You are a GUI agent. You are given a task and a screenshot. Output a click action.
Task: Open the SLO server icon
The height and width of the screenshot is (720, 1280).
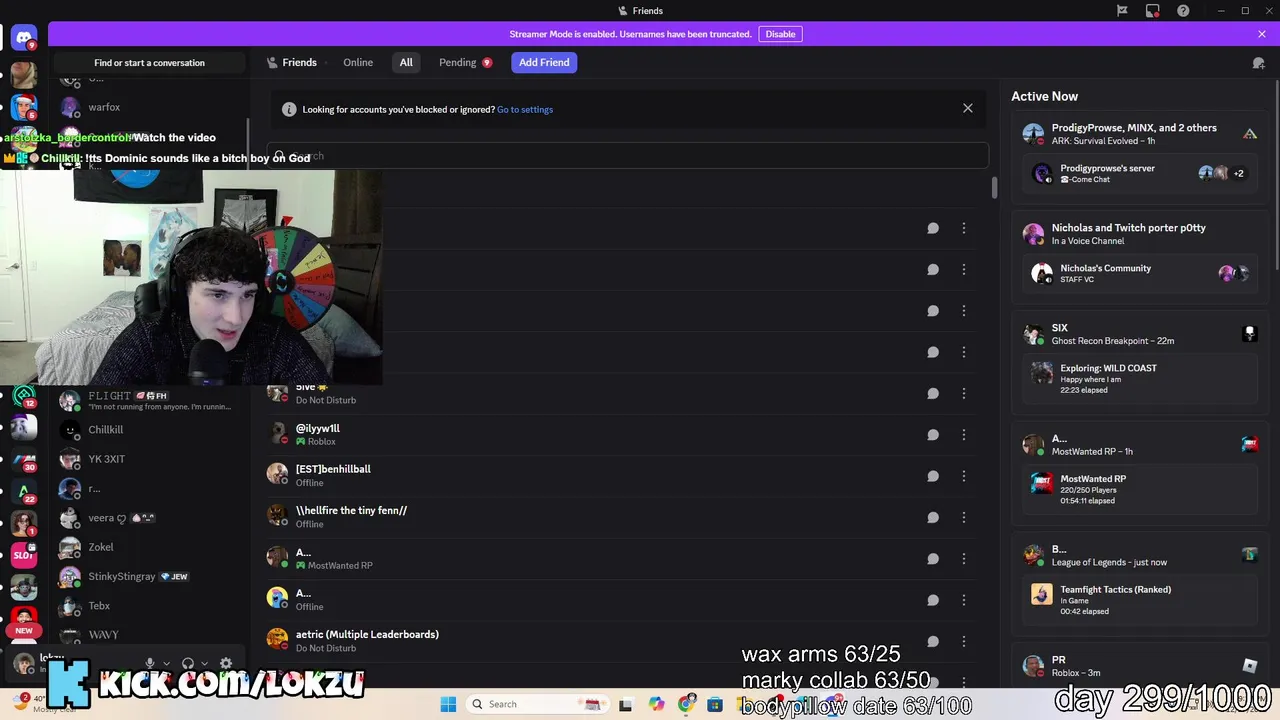tap(24, 555)
